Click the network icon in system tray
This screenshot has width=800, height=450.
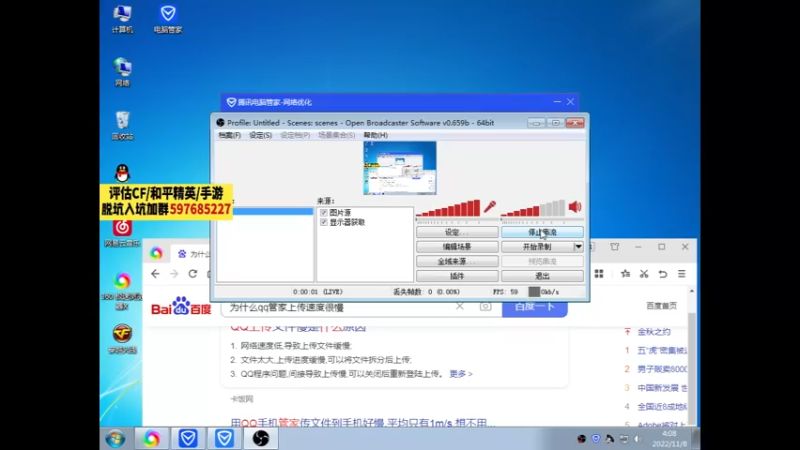[x=624, y=439]
